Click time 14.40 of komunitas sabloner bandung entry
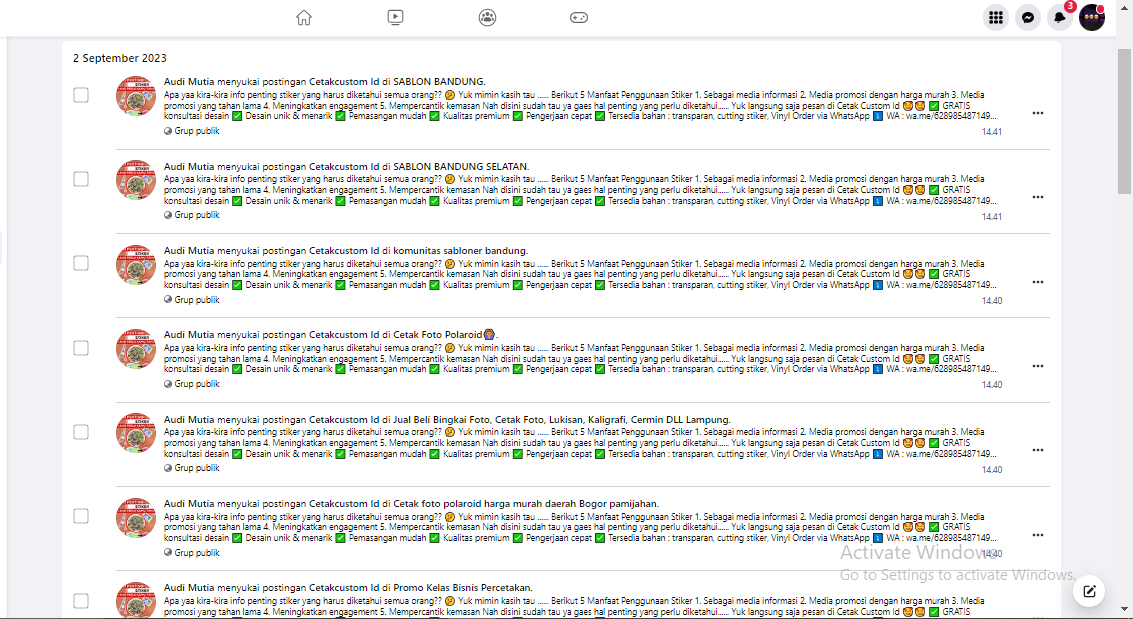The image size is (1133, 619). pos(991,300)
